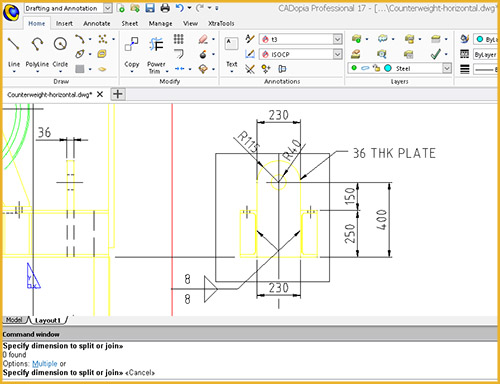500x384 pixels.
Task: Toggle the Steel layer freeze icon
Action: (x=365, y=68)
